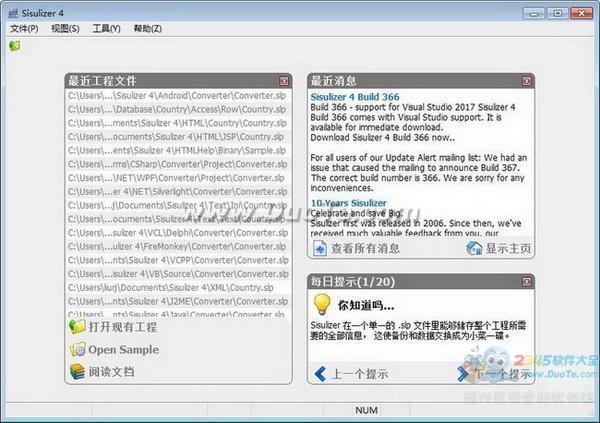
Task: Open 10 Years Sisulizer news link
Action: 349,203
